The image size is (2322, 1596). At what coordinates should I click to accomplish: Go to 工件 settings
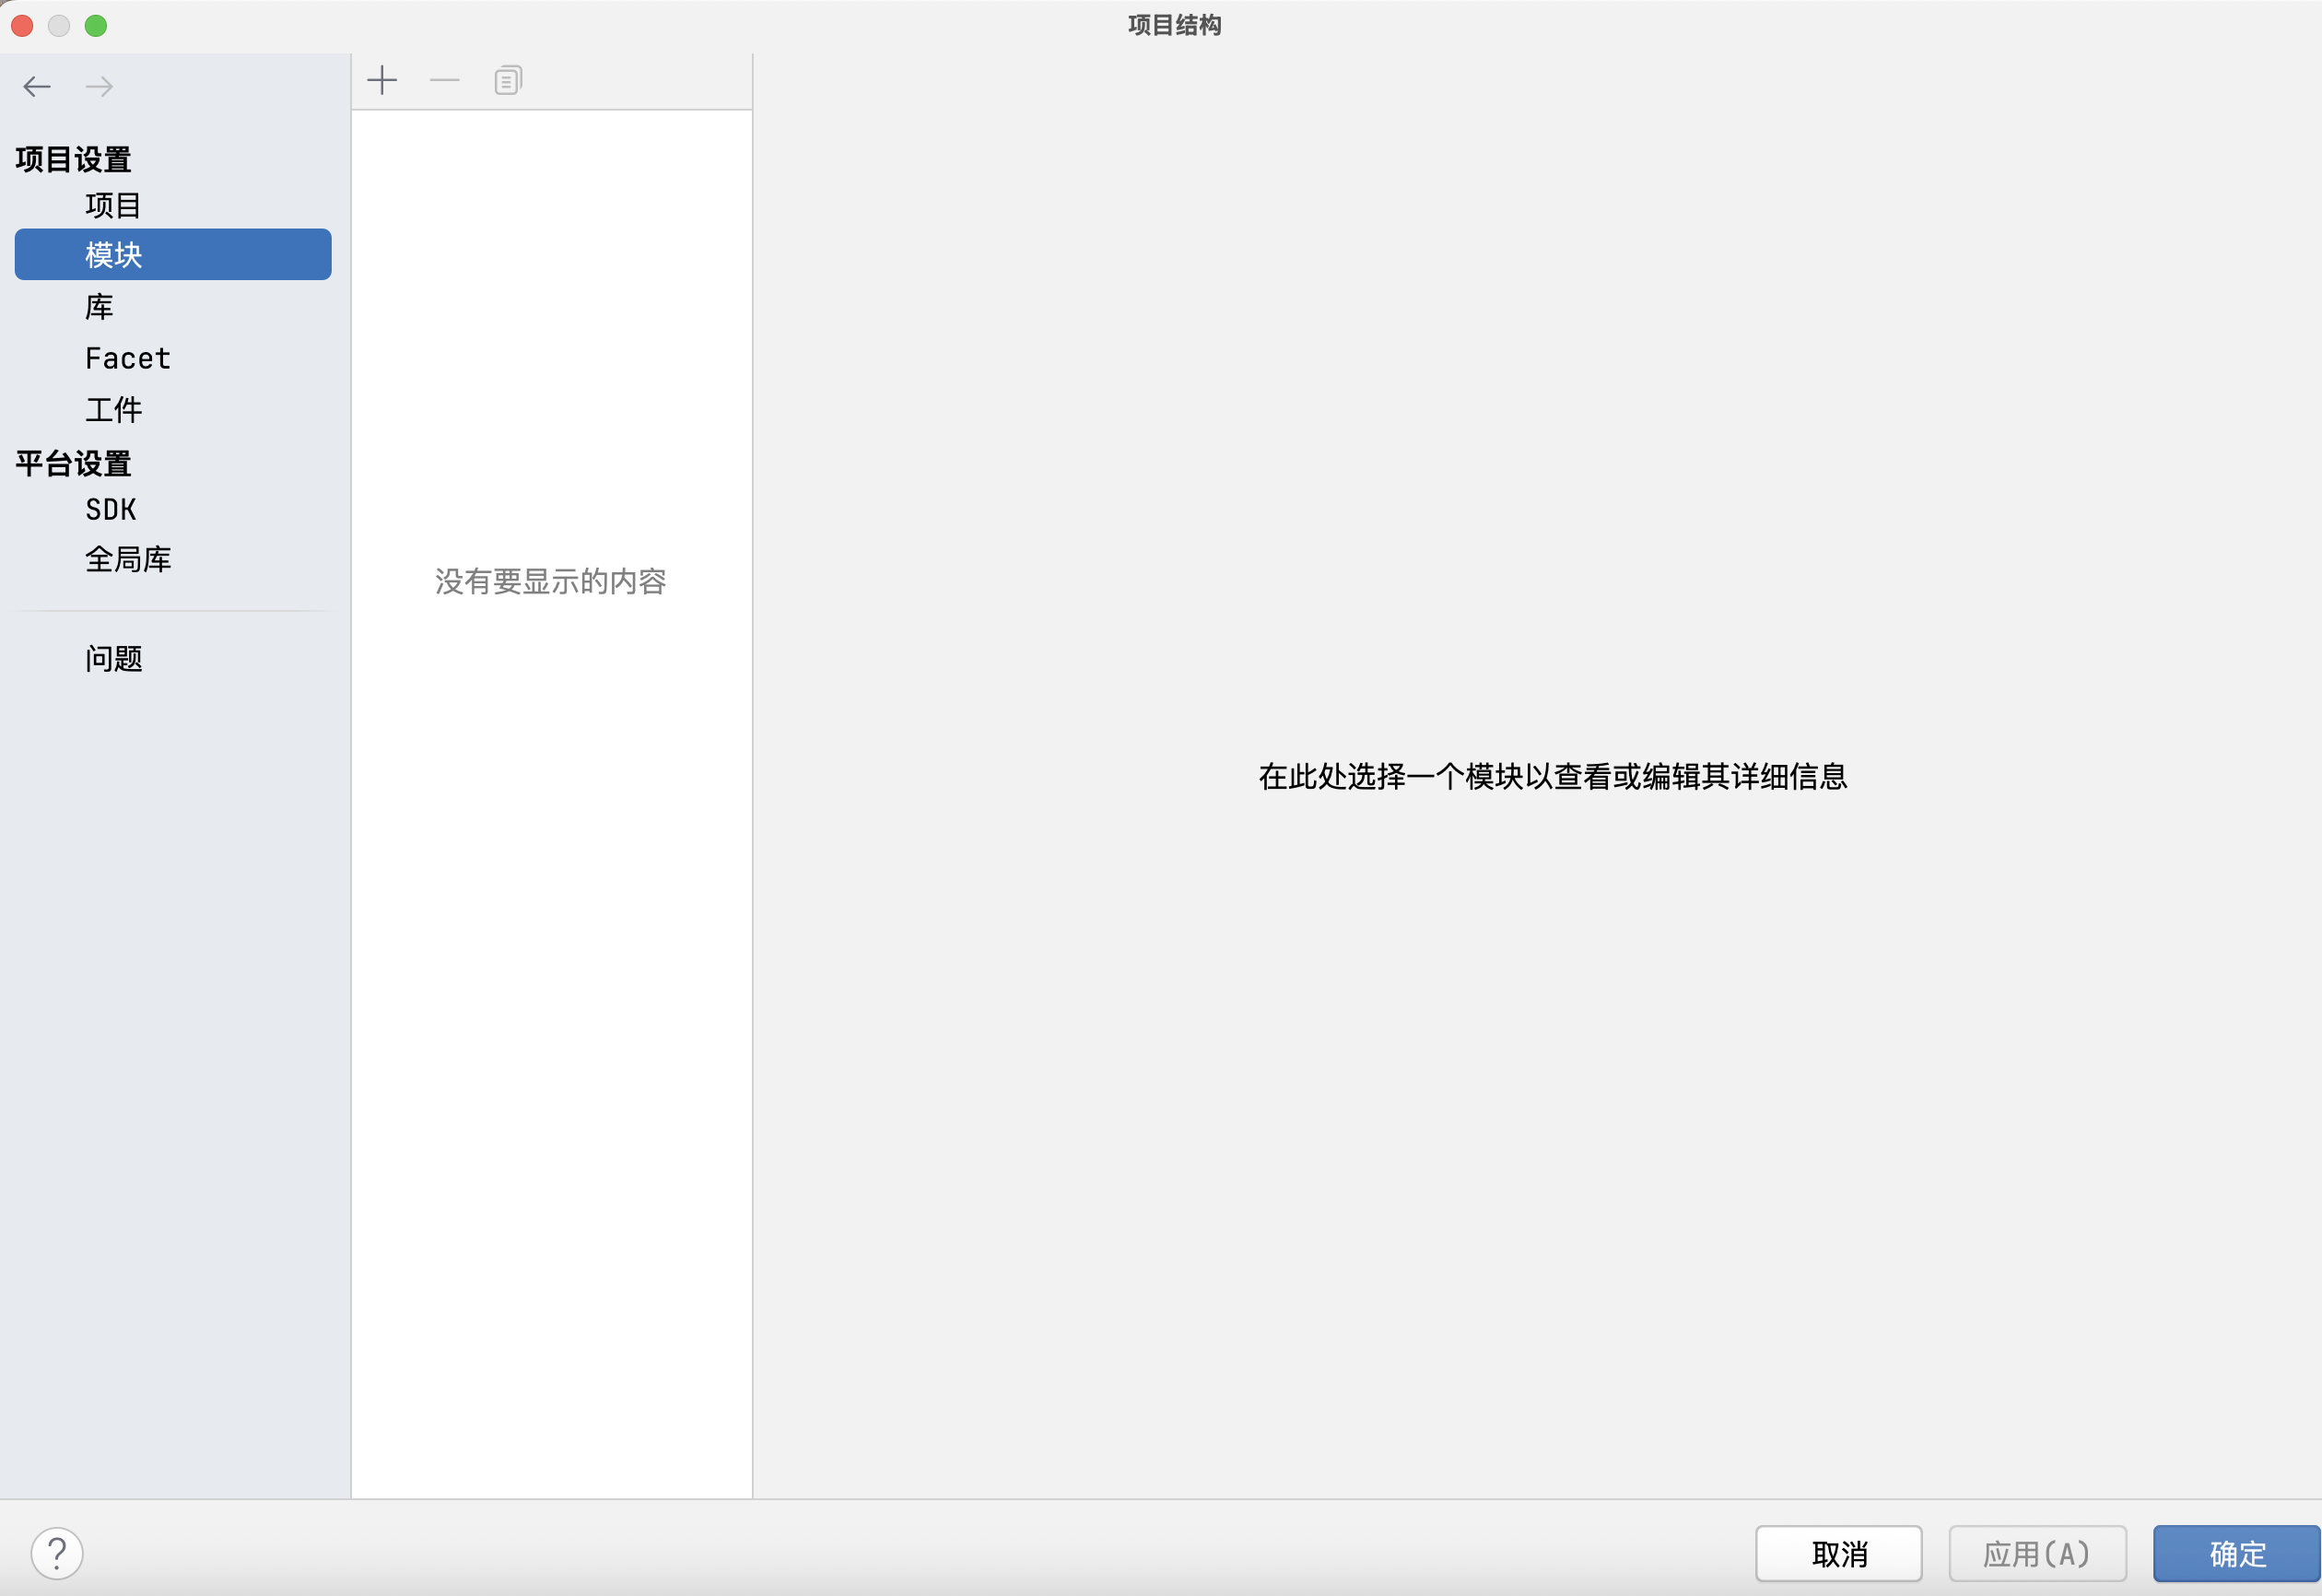coord(113,409)
